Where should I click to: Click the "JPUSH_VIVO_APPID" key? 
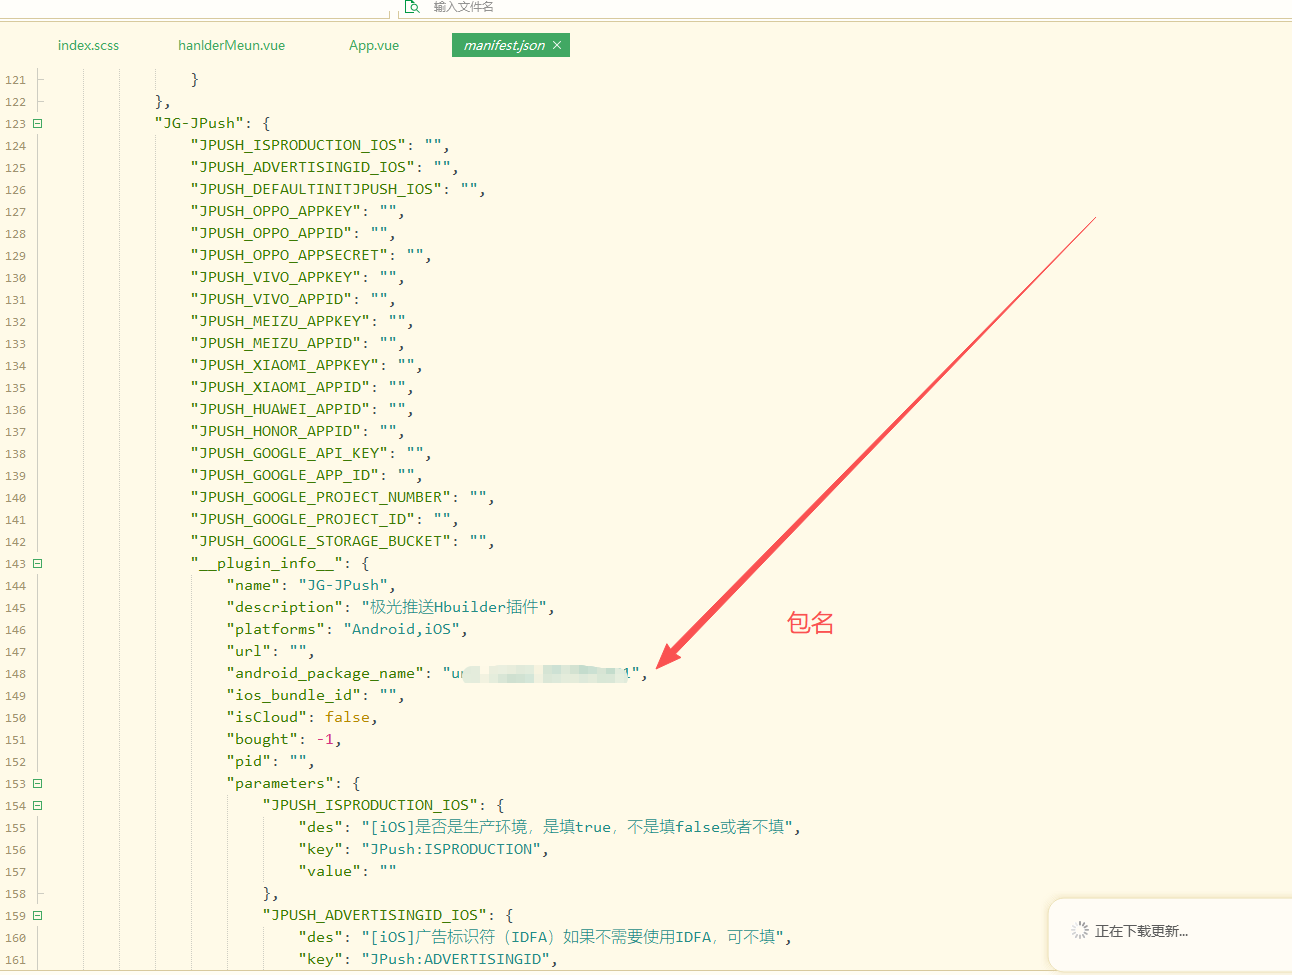pos(271,299)
